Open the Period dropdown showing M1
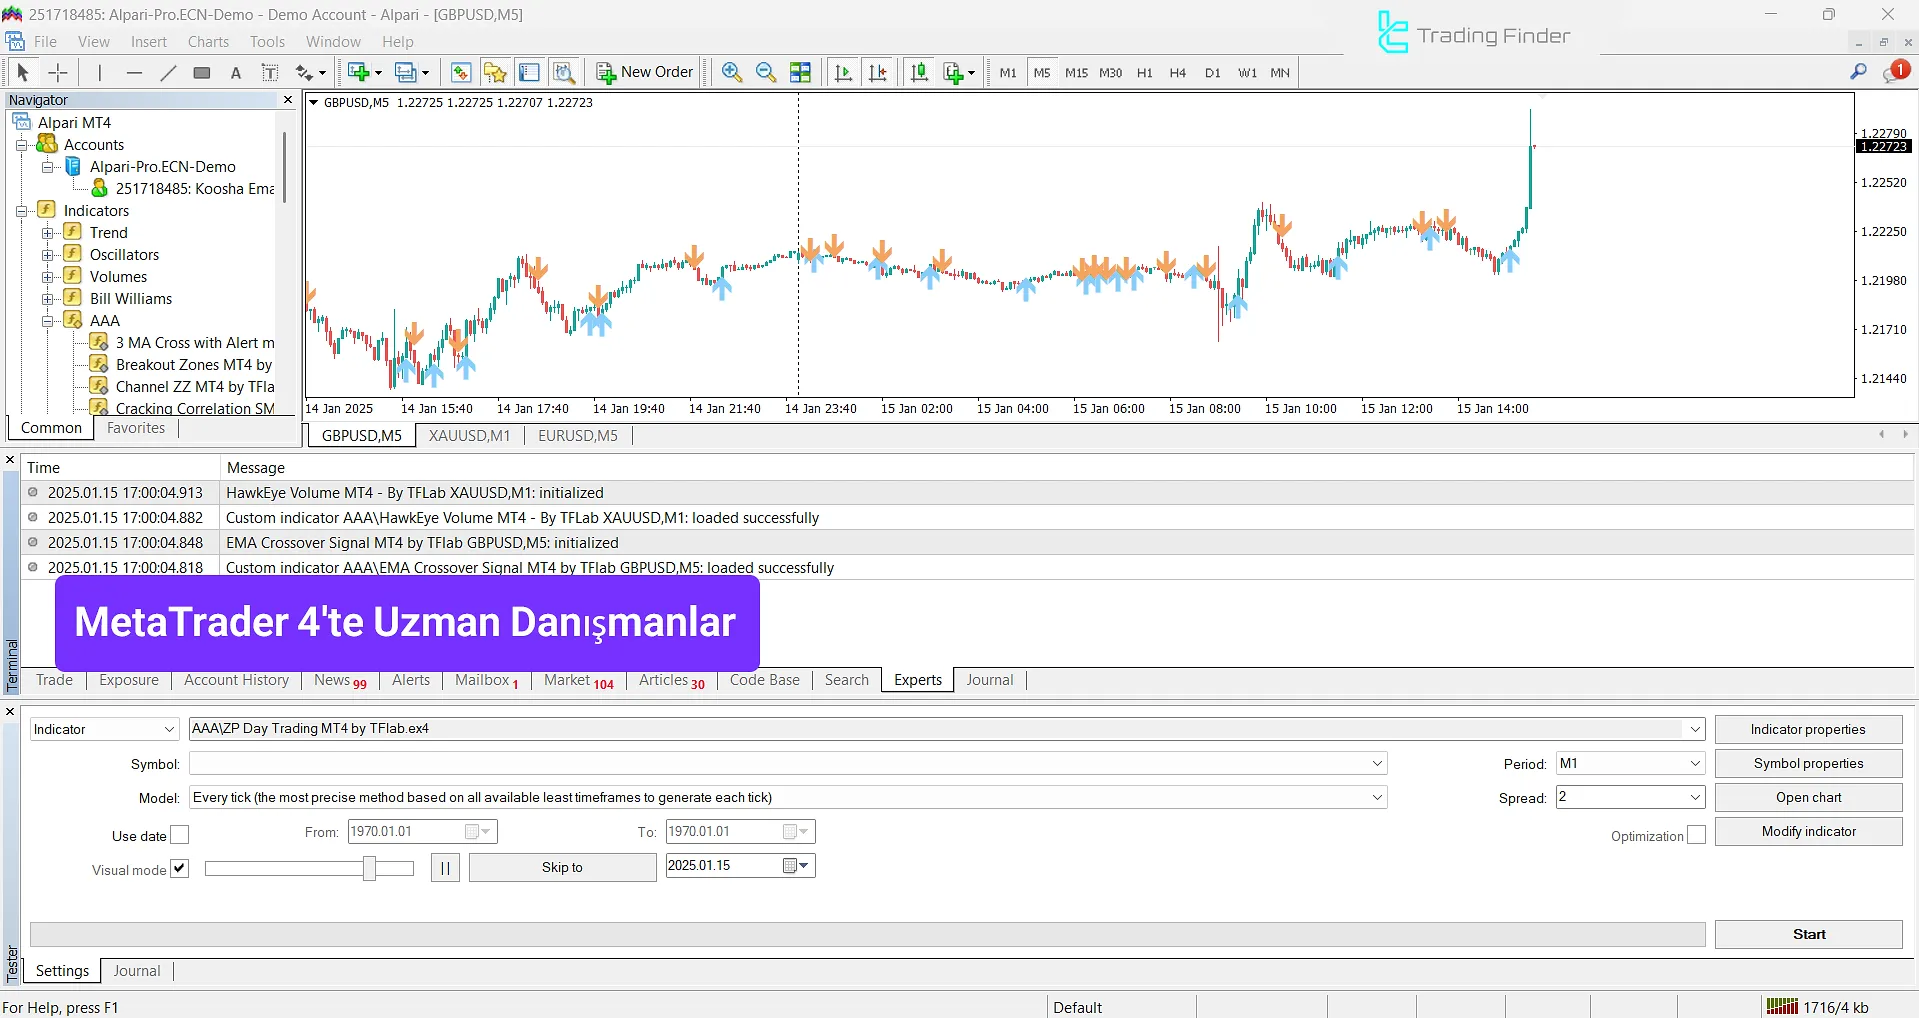 tap(1630, 763)
